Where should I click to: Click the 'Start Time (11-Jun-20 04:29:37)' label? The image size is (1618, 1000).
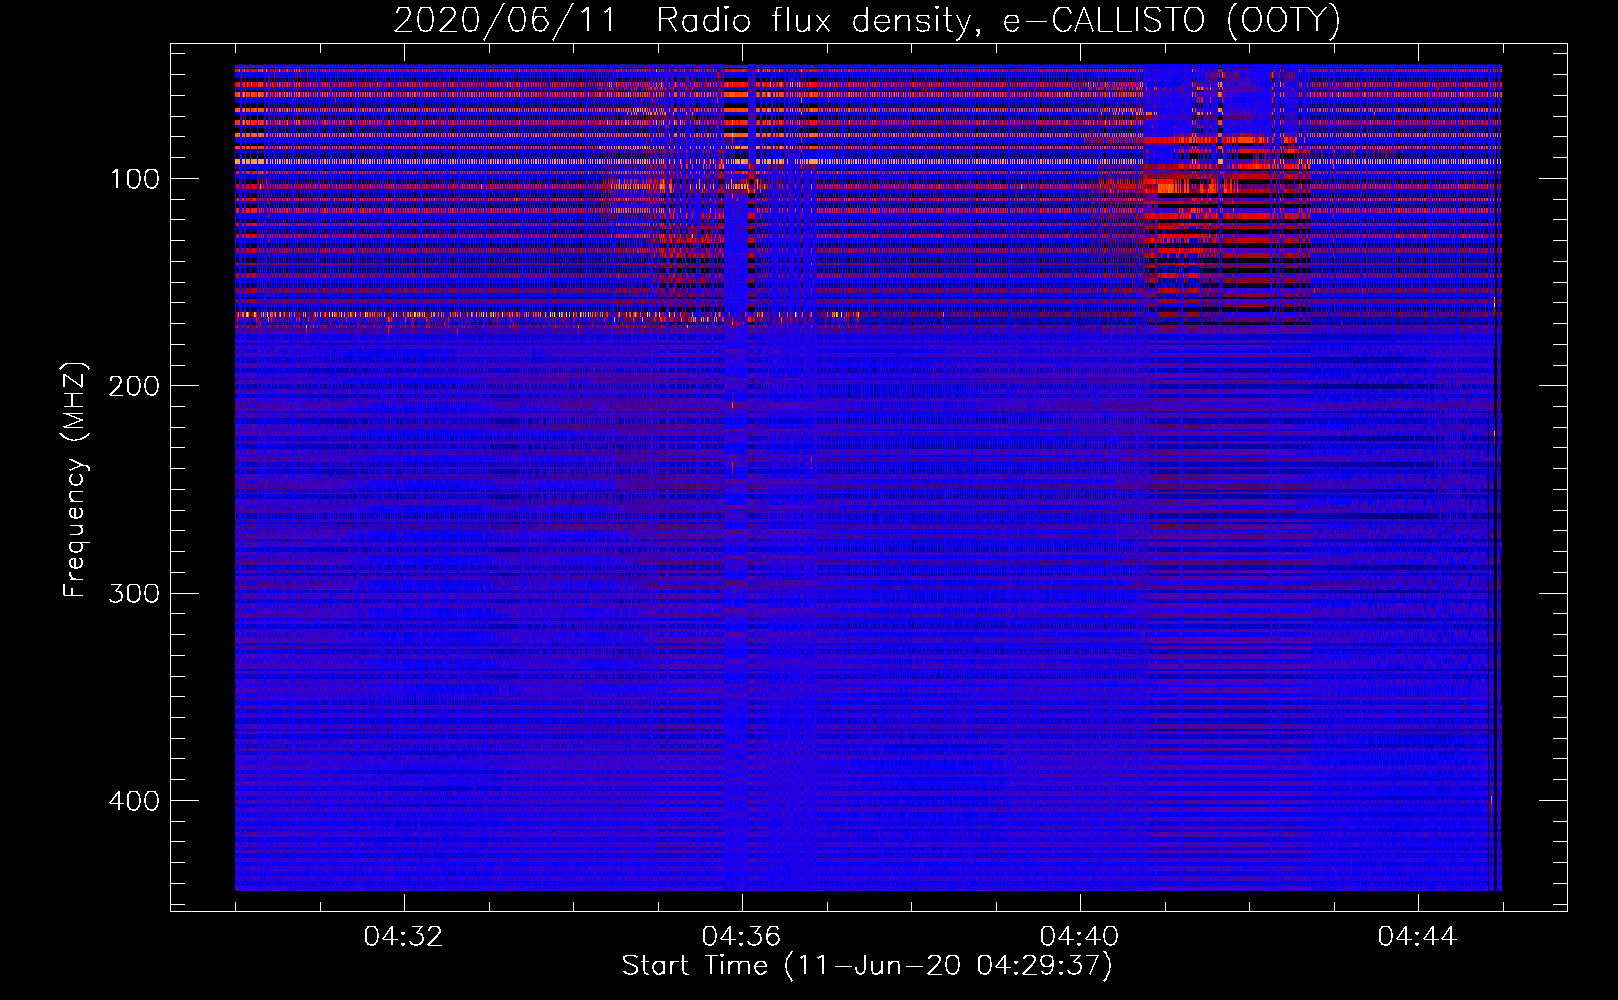[x=867, y=966]
